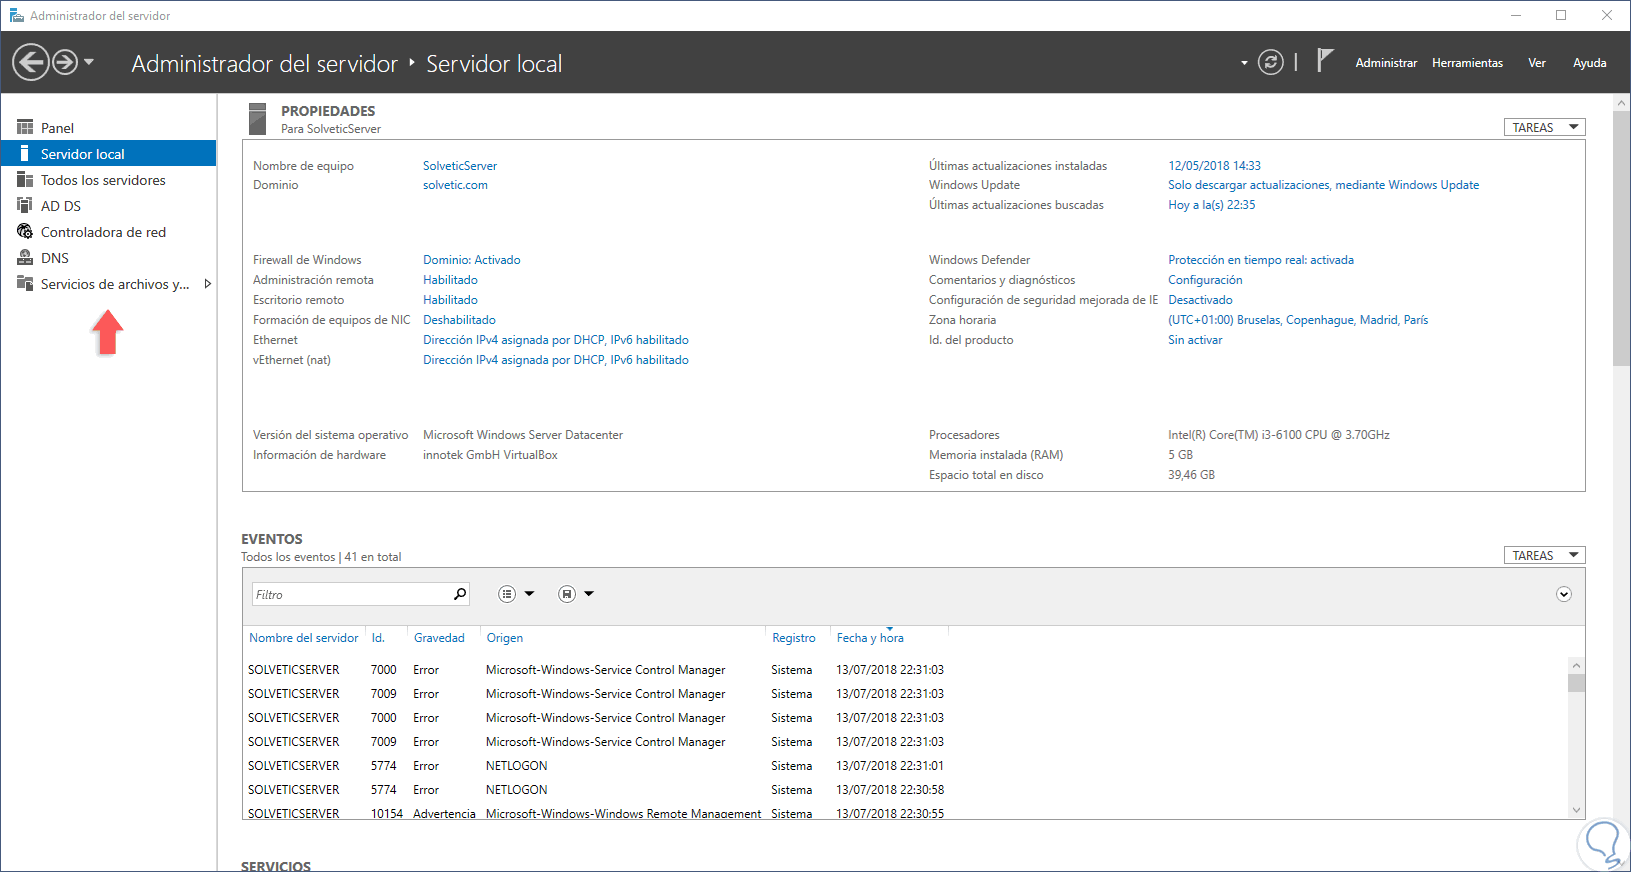Open DNS role in sidebar

coord(54,258)
